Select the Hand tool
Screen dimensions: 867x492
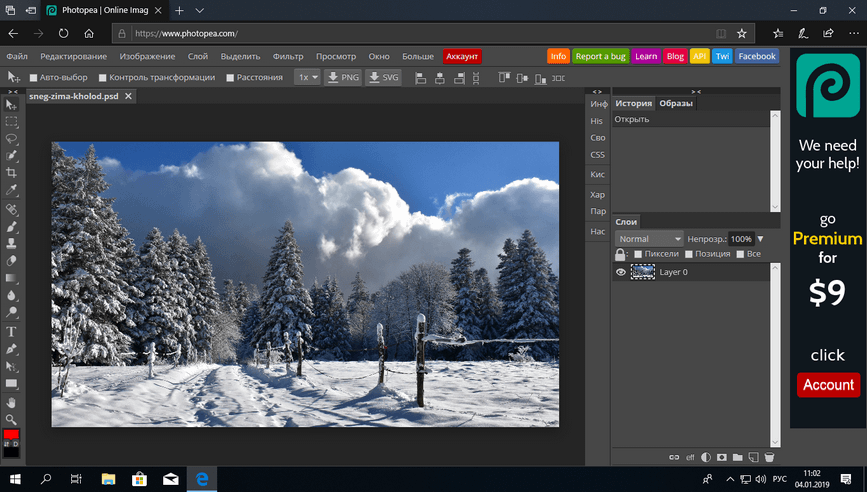point(11,402)
